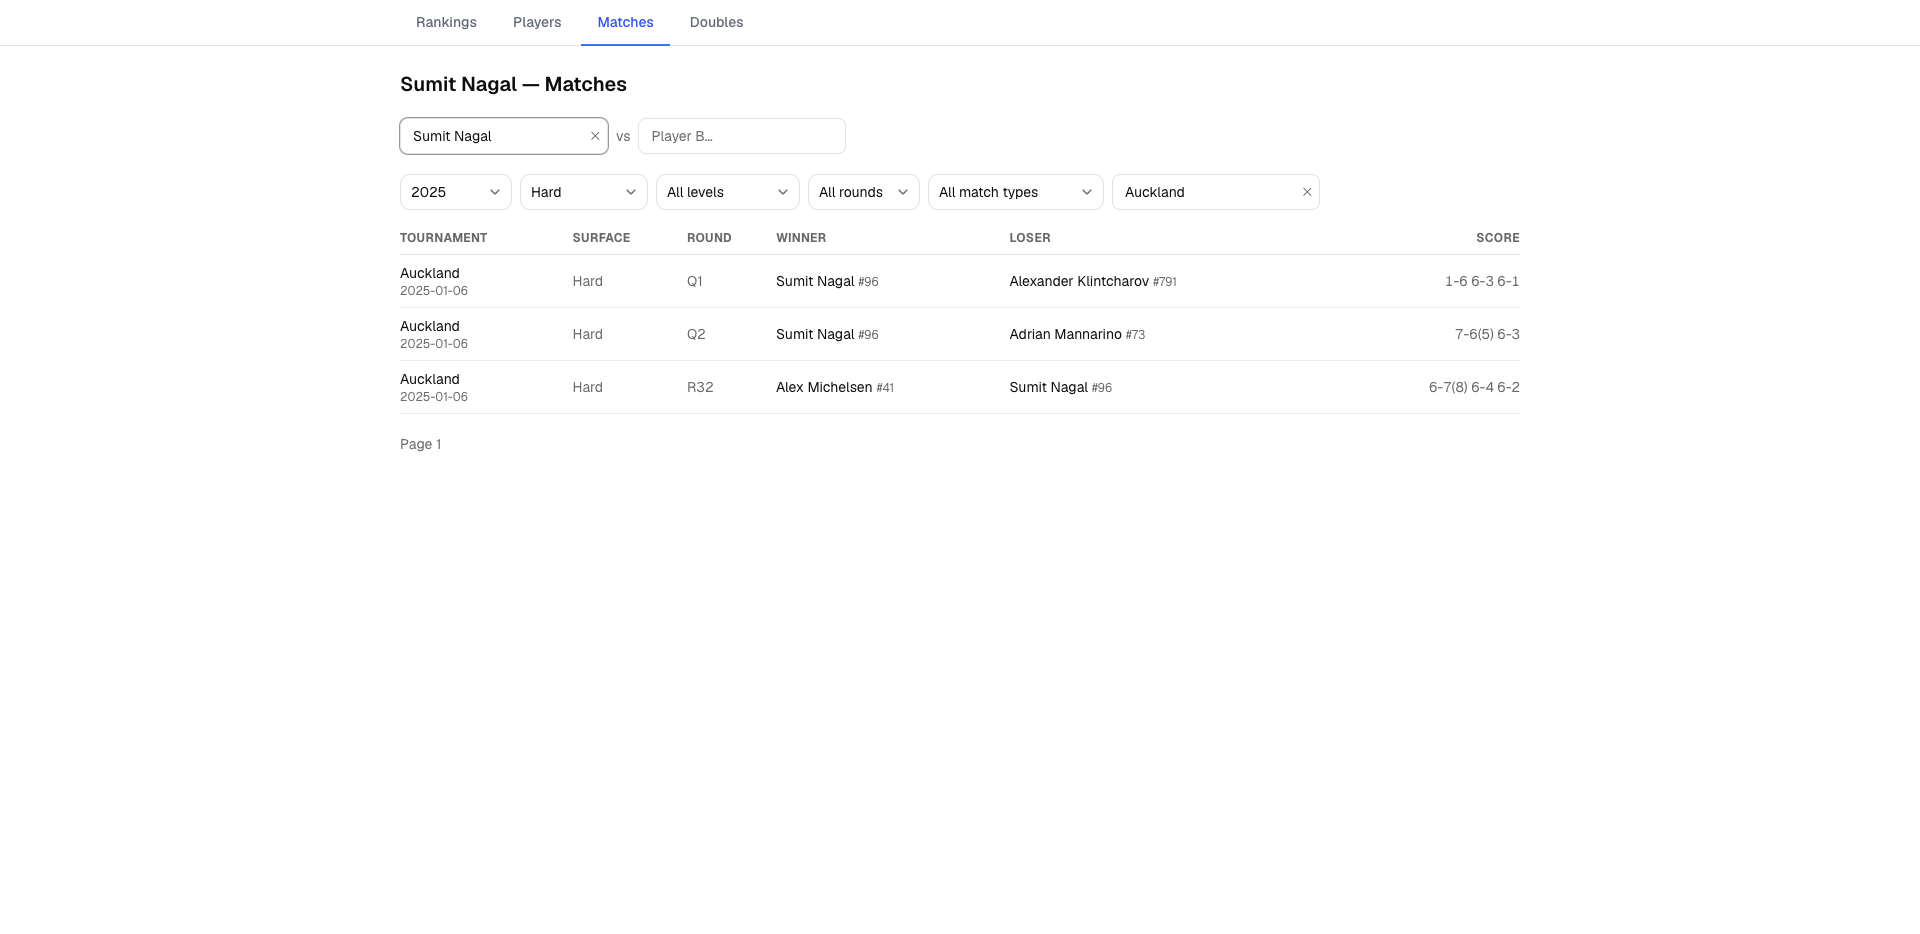Click the ROUND column header
1920x934 pixels.
(x=709, y=238)
